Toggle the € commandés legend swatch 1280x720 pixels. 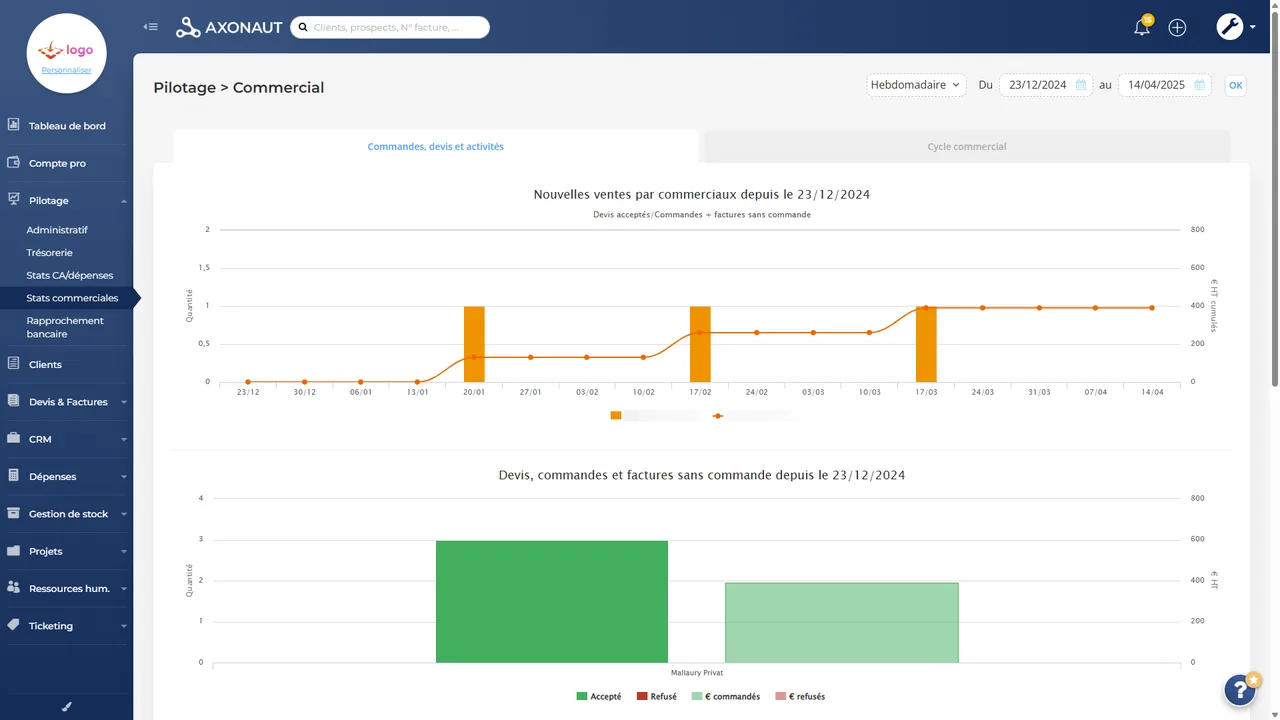pyautogui.click(x=697, y=696)
